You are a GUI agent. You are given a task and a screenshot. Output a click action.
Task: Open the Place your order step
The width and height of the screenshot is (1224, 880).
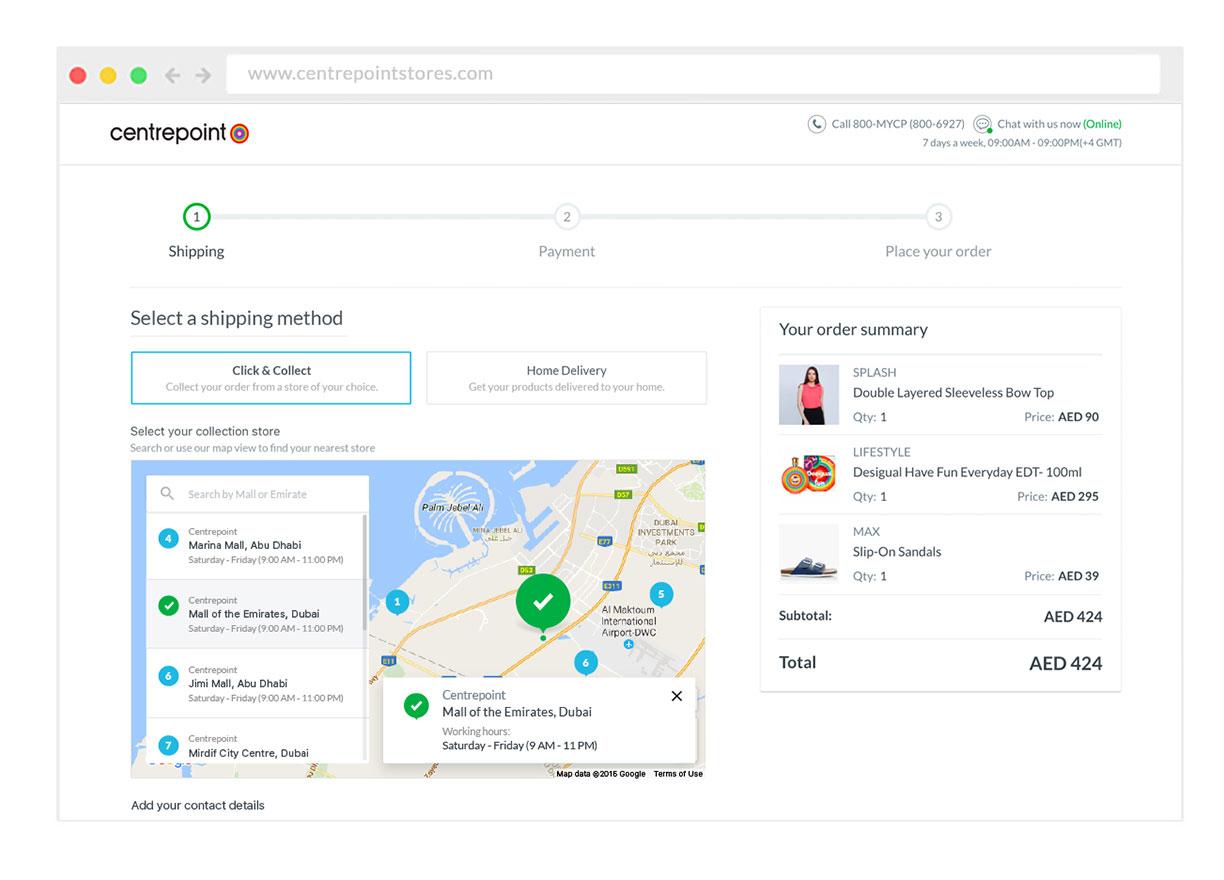coord(938,217)
